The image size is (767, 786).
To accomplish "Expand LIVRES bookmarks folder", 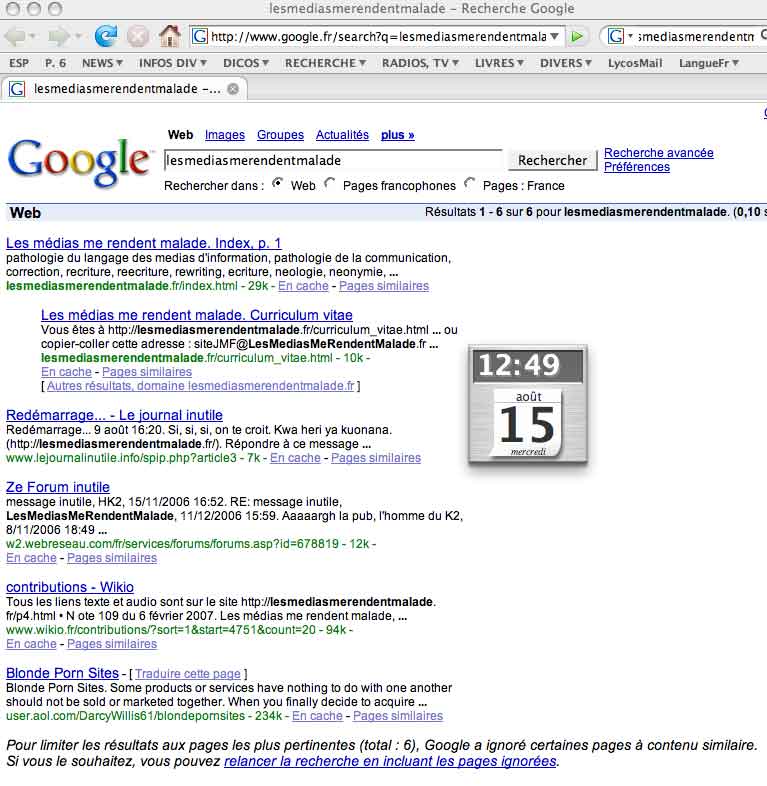I will pyautogui.click(x=499, y=63).
